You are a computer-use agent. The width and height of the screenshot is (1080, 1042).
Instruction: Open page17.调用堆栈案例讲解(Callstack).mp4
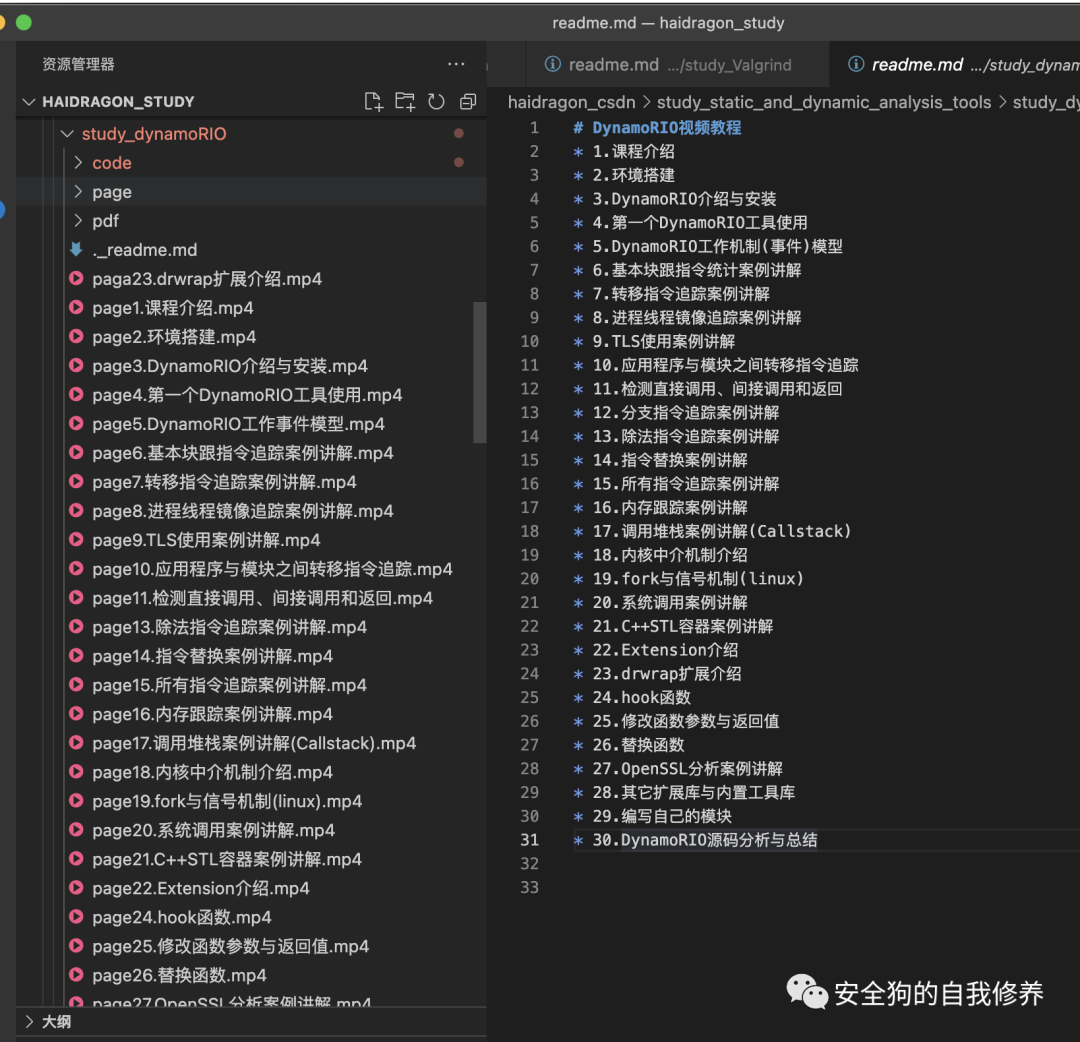(x=254, y=743)
